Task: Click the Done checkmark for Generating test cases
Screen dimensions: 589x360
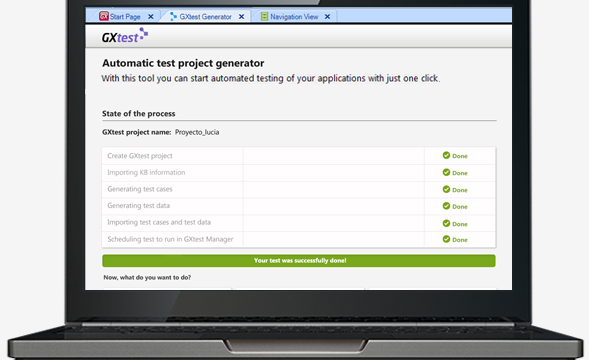Action: click(446, 189)
